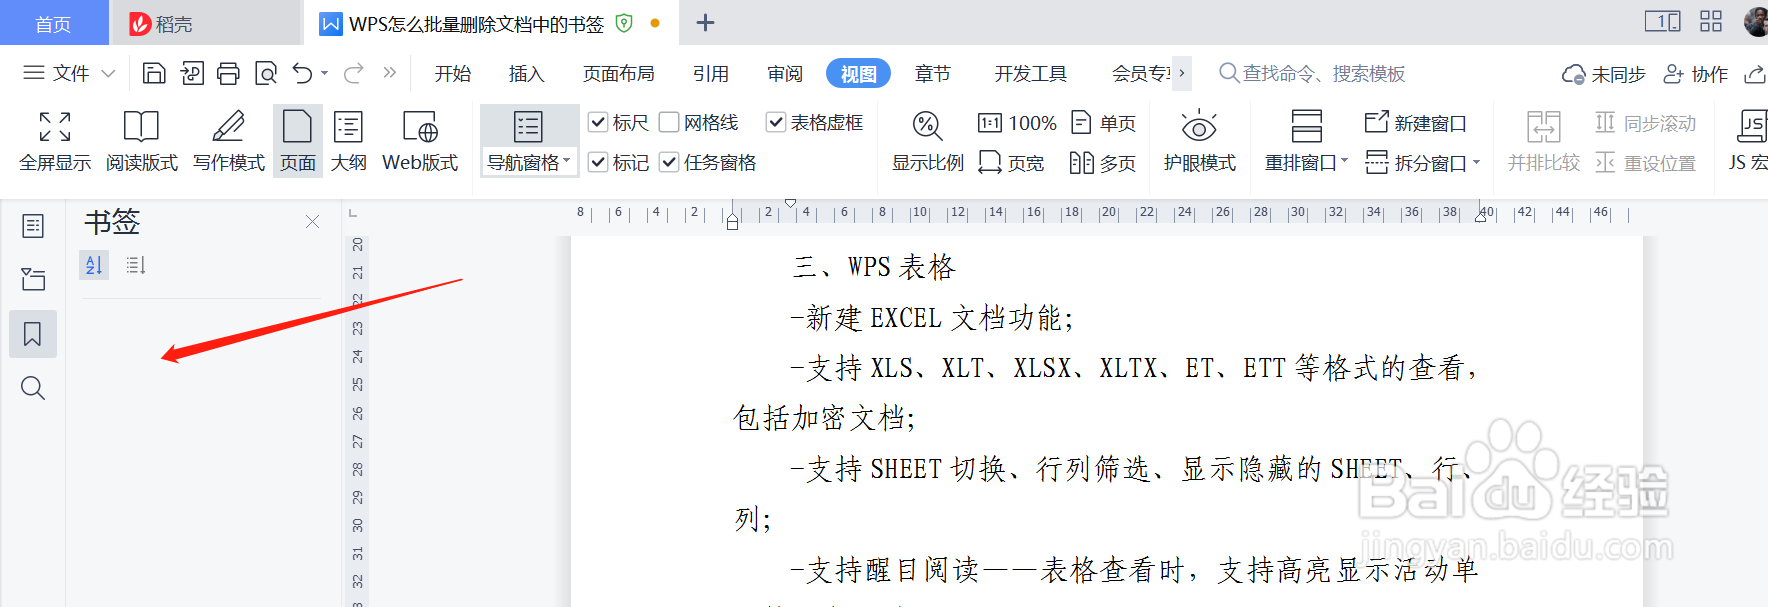The image size is (1768, 607).
Task: Enable the Gridlines checkbox
Action: tap(699, 122)
